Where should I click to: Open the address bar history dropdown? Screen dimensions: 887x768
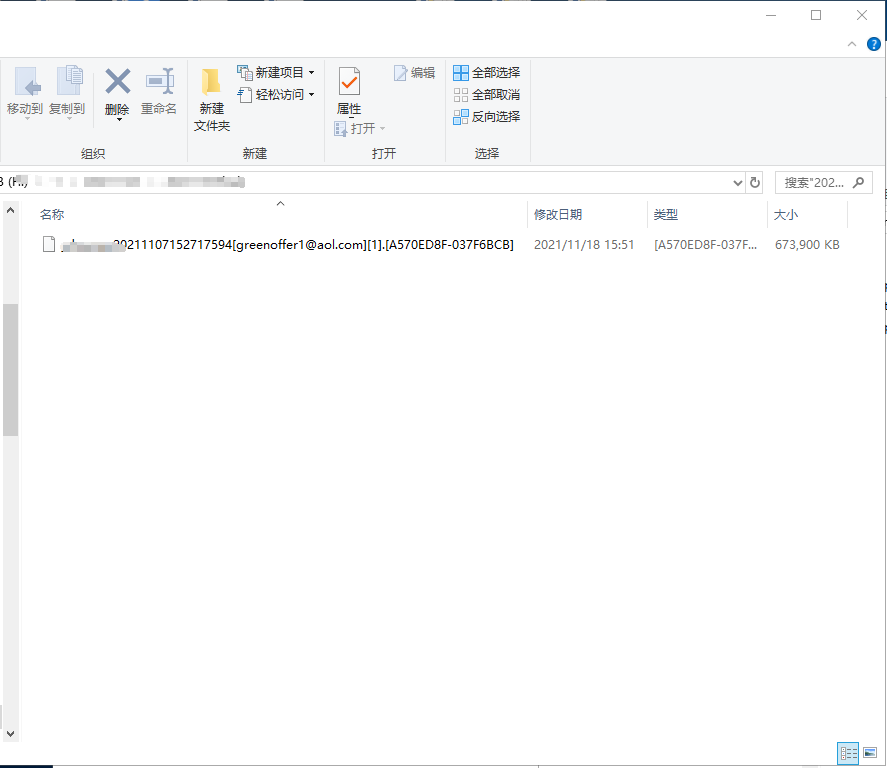point(738,183)
